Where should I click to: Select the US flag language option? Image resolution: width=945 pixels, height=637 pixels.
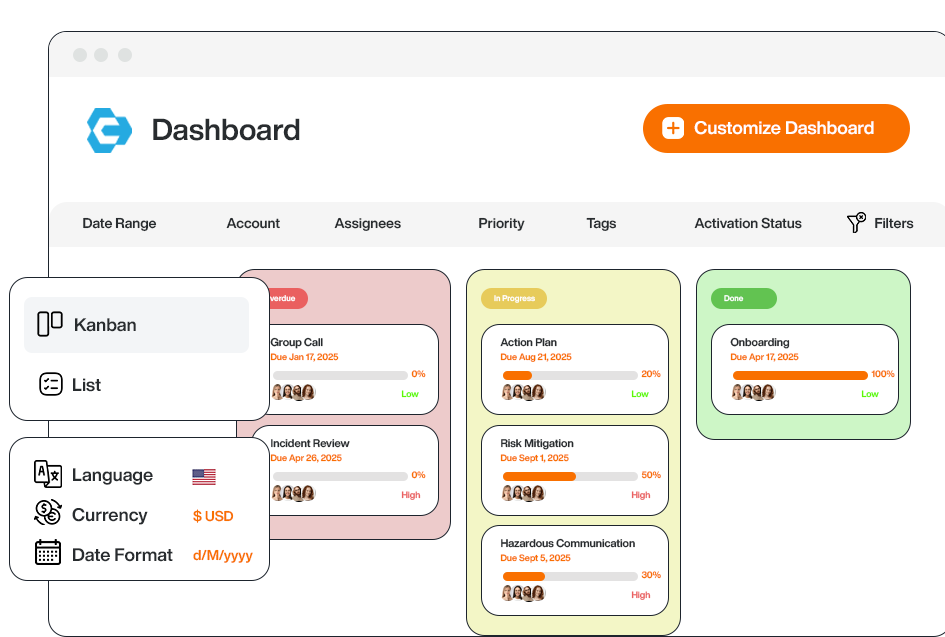pos(204,477)
